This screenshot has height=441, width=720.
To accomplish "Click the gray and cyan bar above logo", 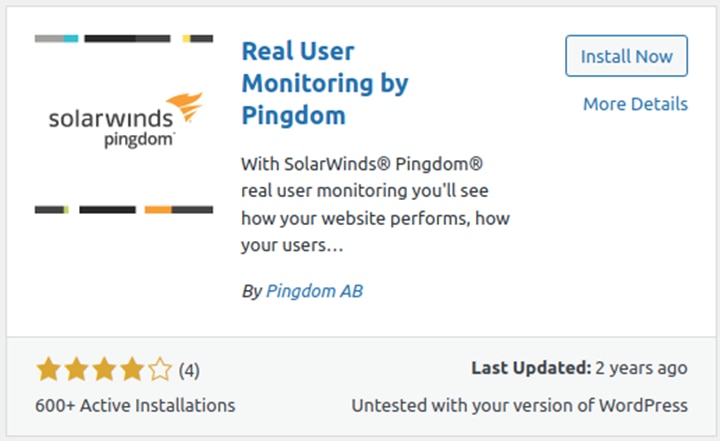I will tap(56, 39).
